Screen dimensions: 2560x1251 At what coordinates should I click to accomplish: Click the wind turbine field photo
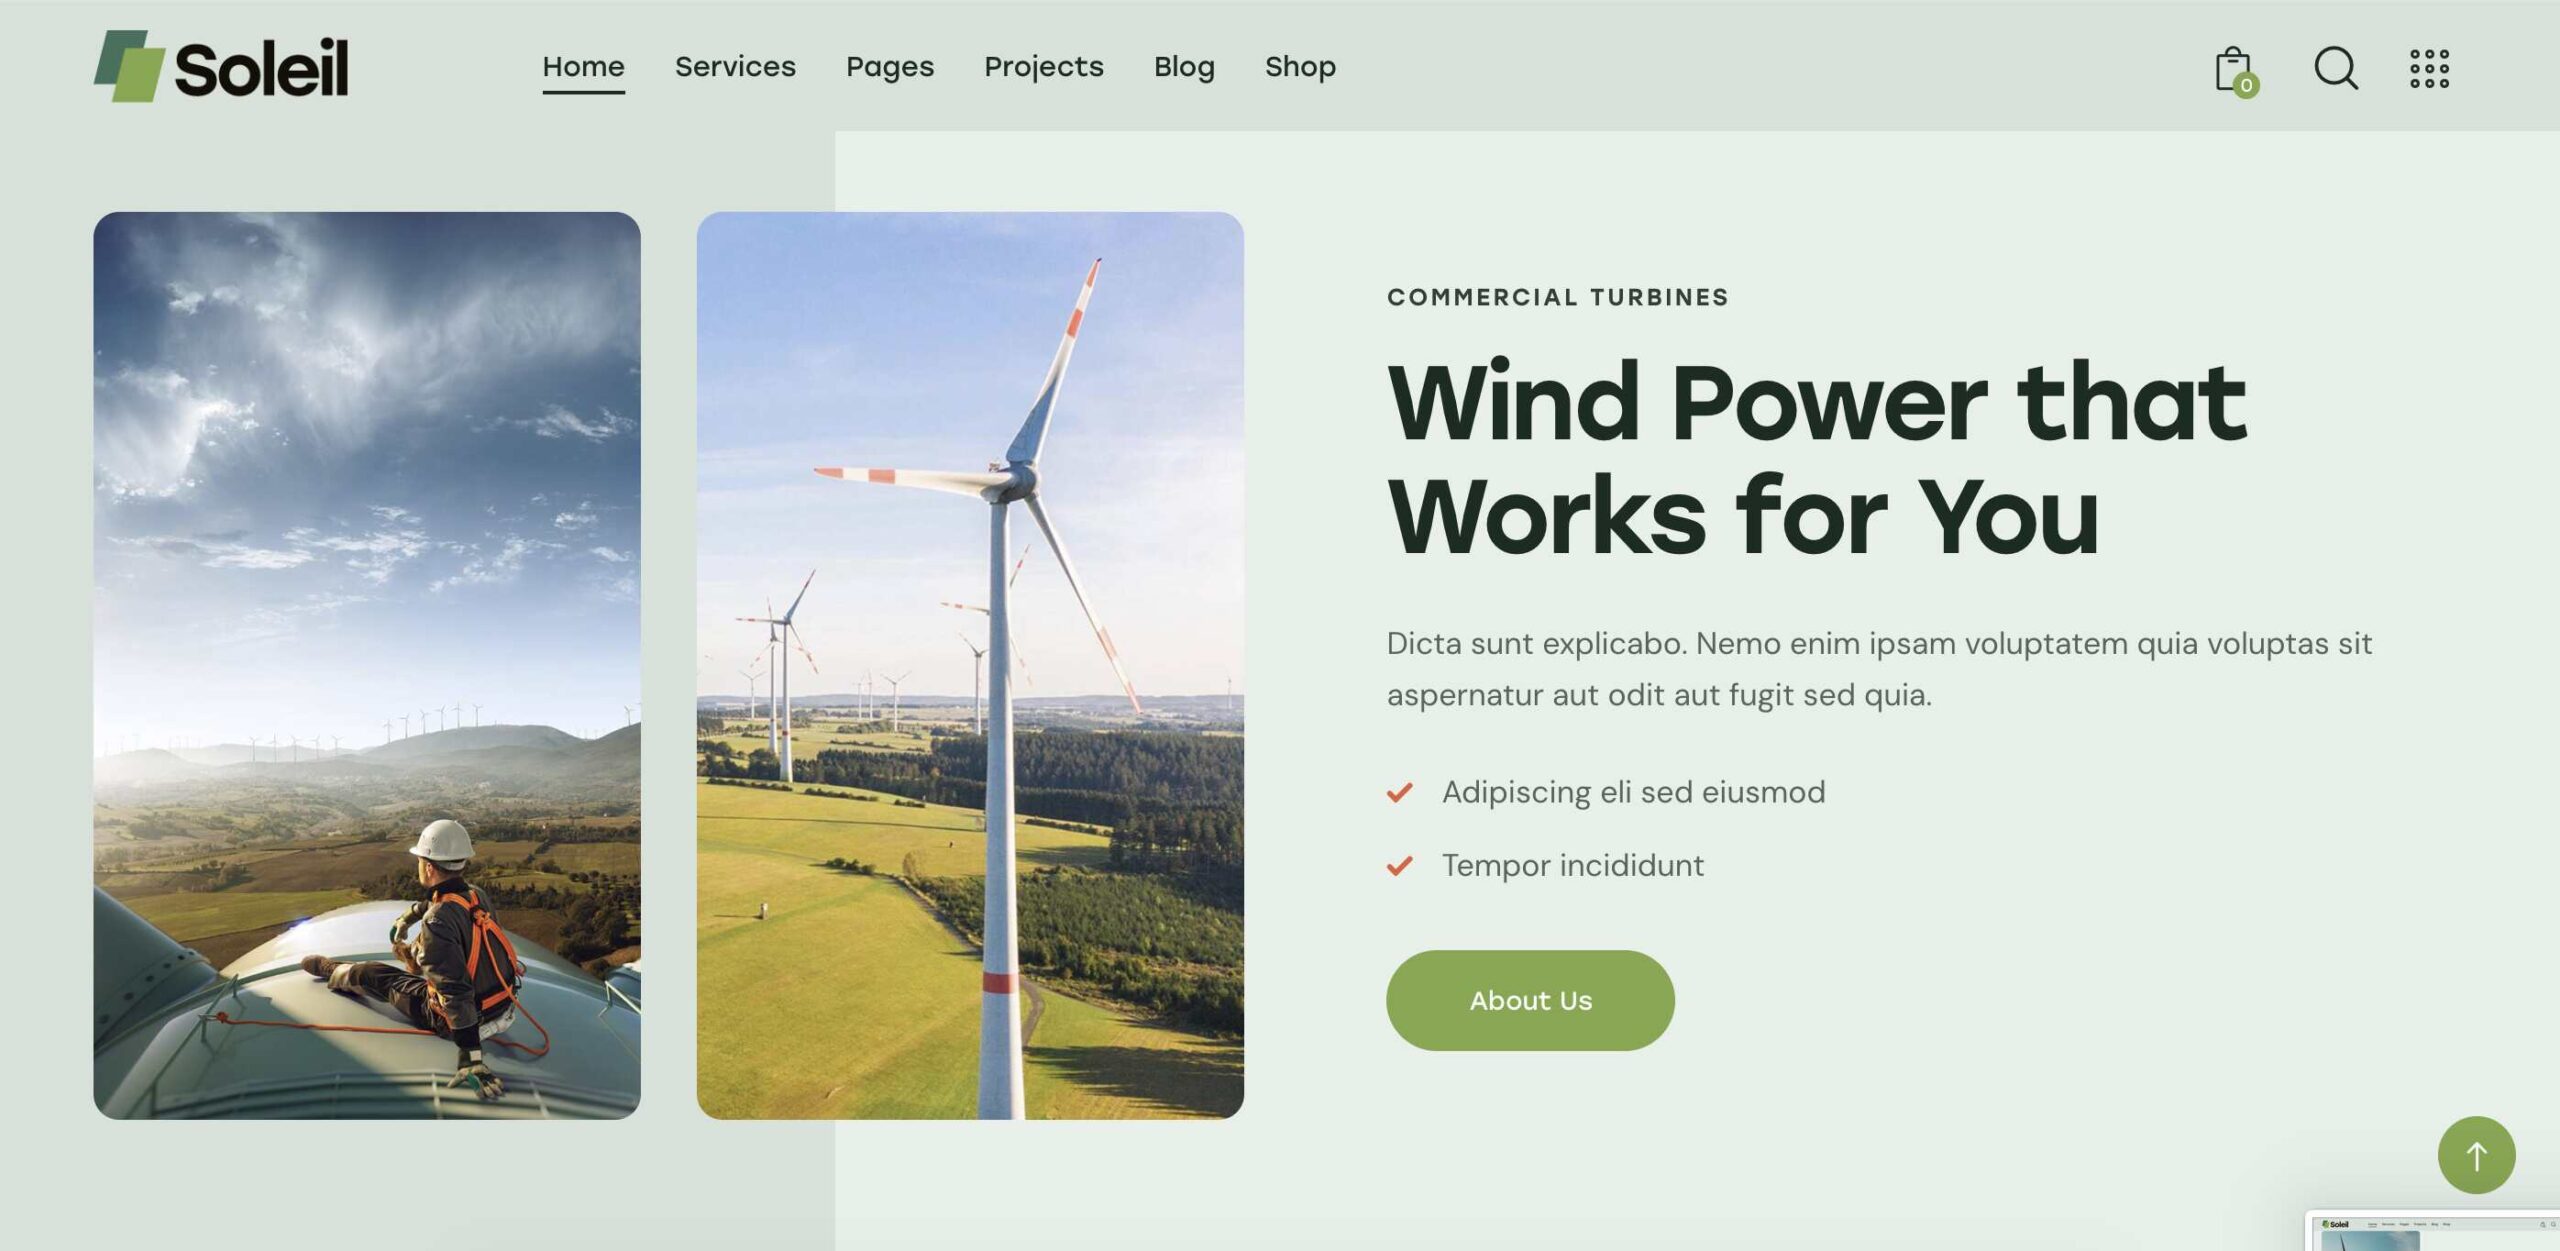(x=970, y=665)
